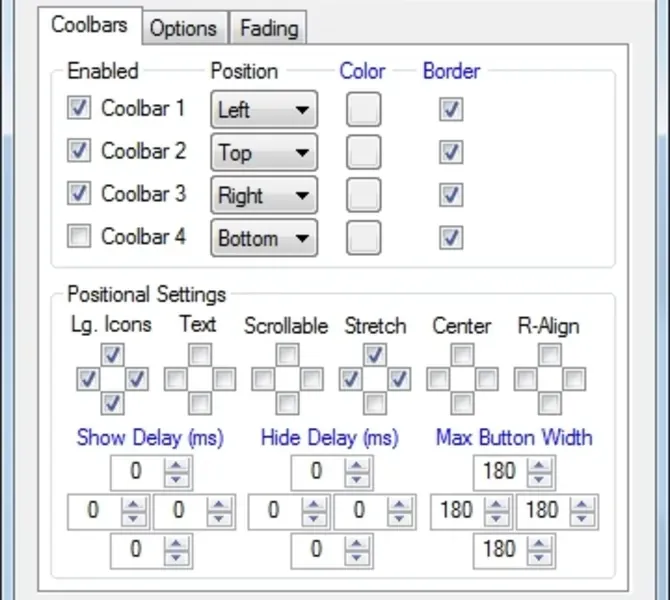Uncheck the top Stretch checkbox
The image size is (670, 600).
[x=374, y=355]
